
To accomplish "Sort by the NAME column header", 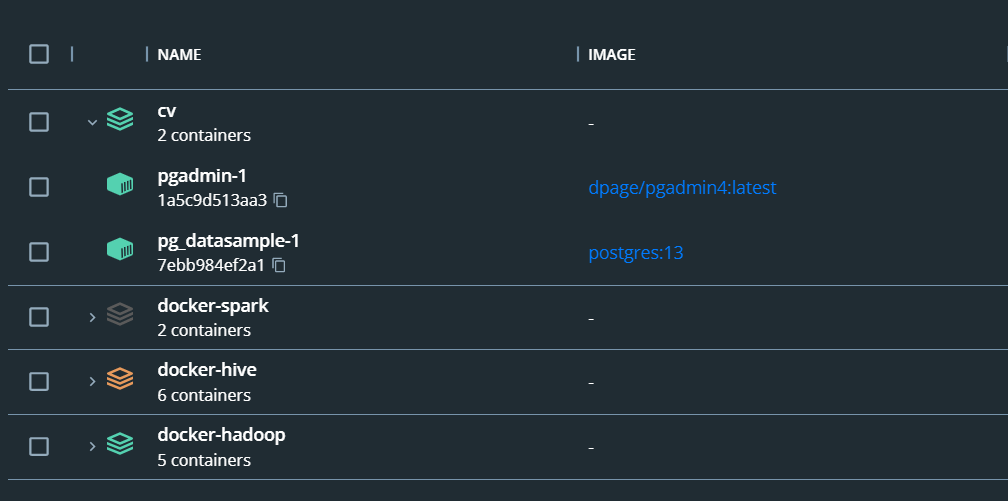I will (179, 55).
